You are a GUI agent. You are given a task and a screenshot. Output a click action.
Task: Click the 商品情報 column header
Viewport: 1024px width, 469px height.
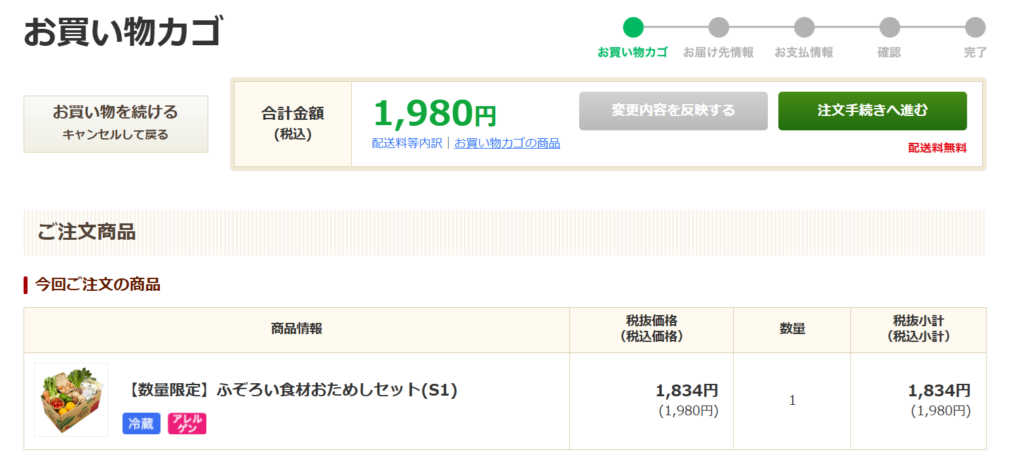pos(296,329)
